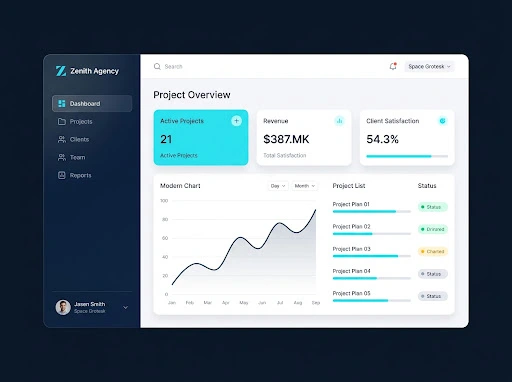Click plus icon on Active Projects card
Screen dimensions: 512x382
click(x=236, y=121)
